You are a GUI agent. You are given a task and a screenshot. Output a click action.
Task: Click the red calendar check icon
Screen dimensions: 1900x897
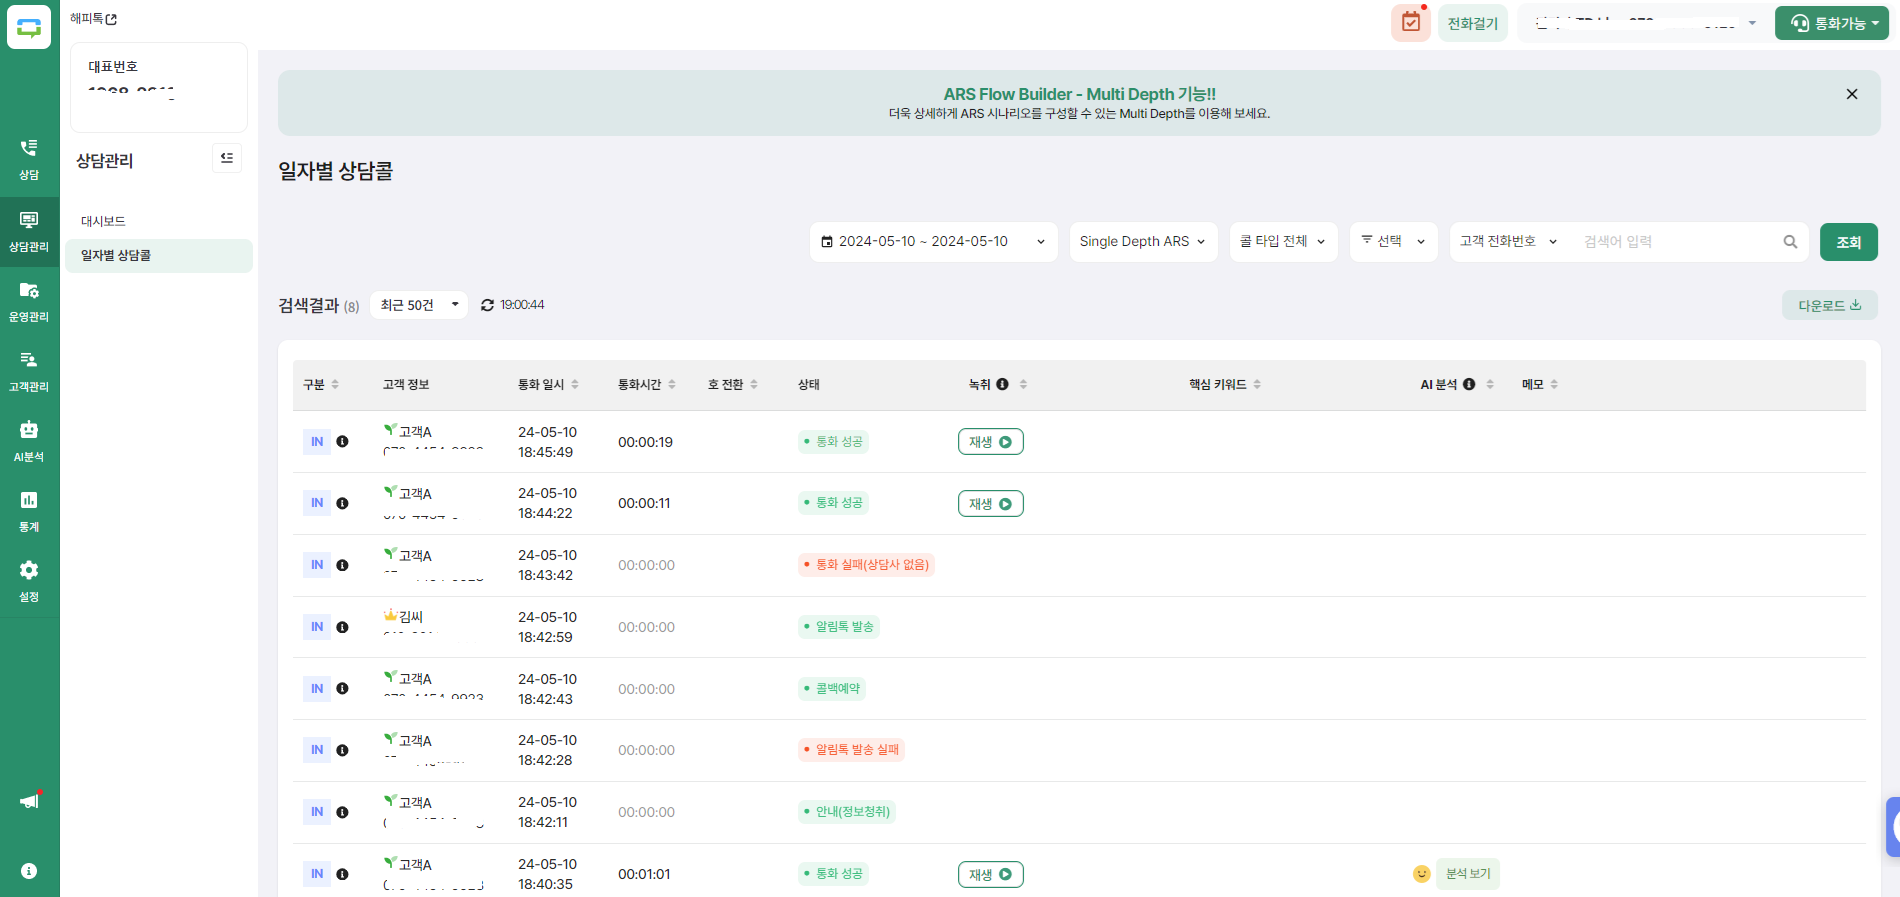click(1410, 23)
